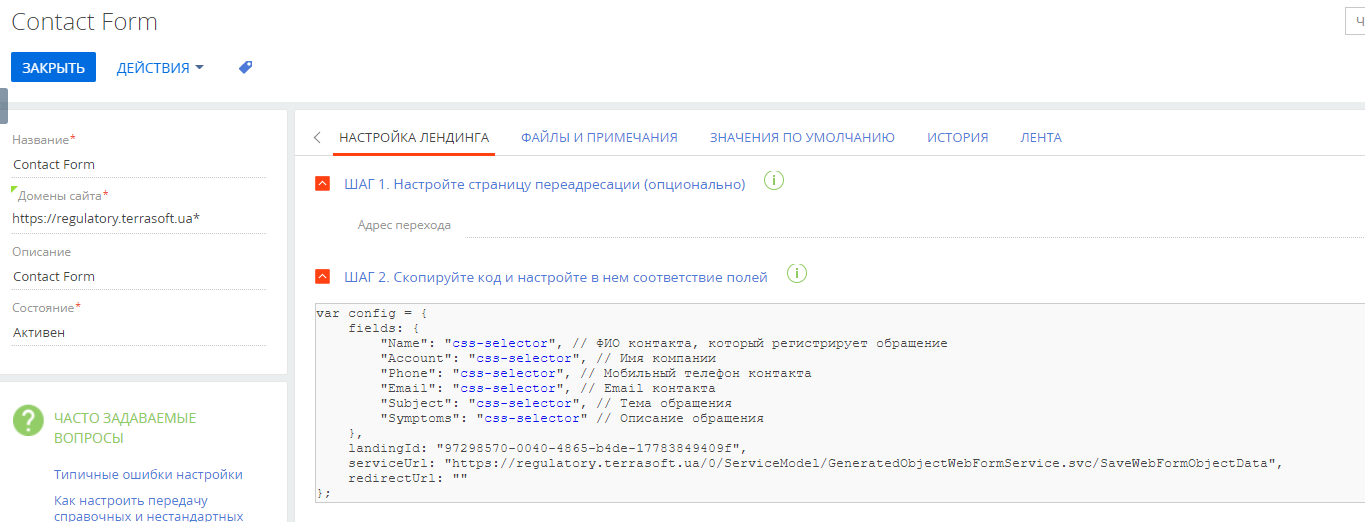Open the ДЕЙСТВИЯ dropdown menu

click(160, 68)
